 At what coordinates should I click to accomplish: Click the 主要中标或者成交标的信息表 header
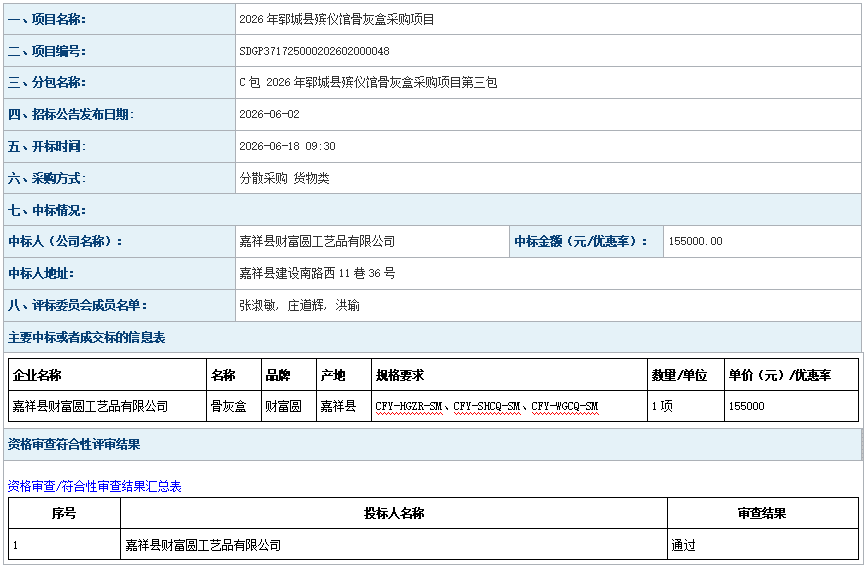pos(86,337)
